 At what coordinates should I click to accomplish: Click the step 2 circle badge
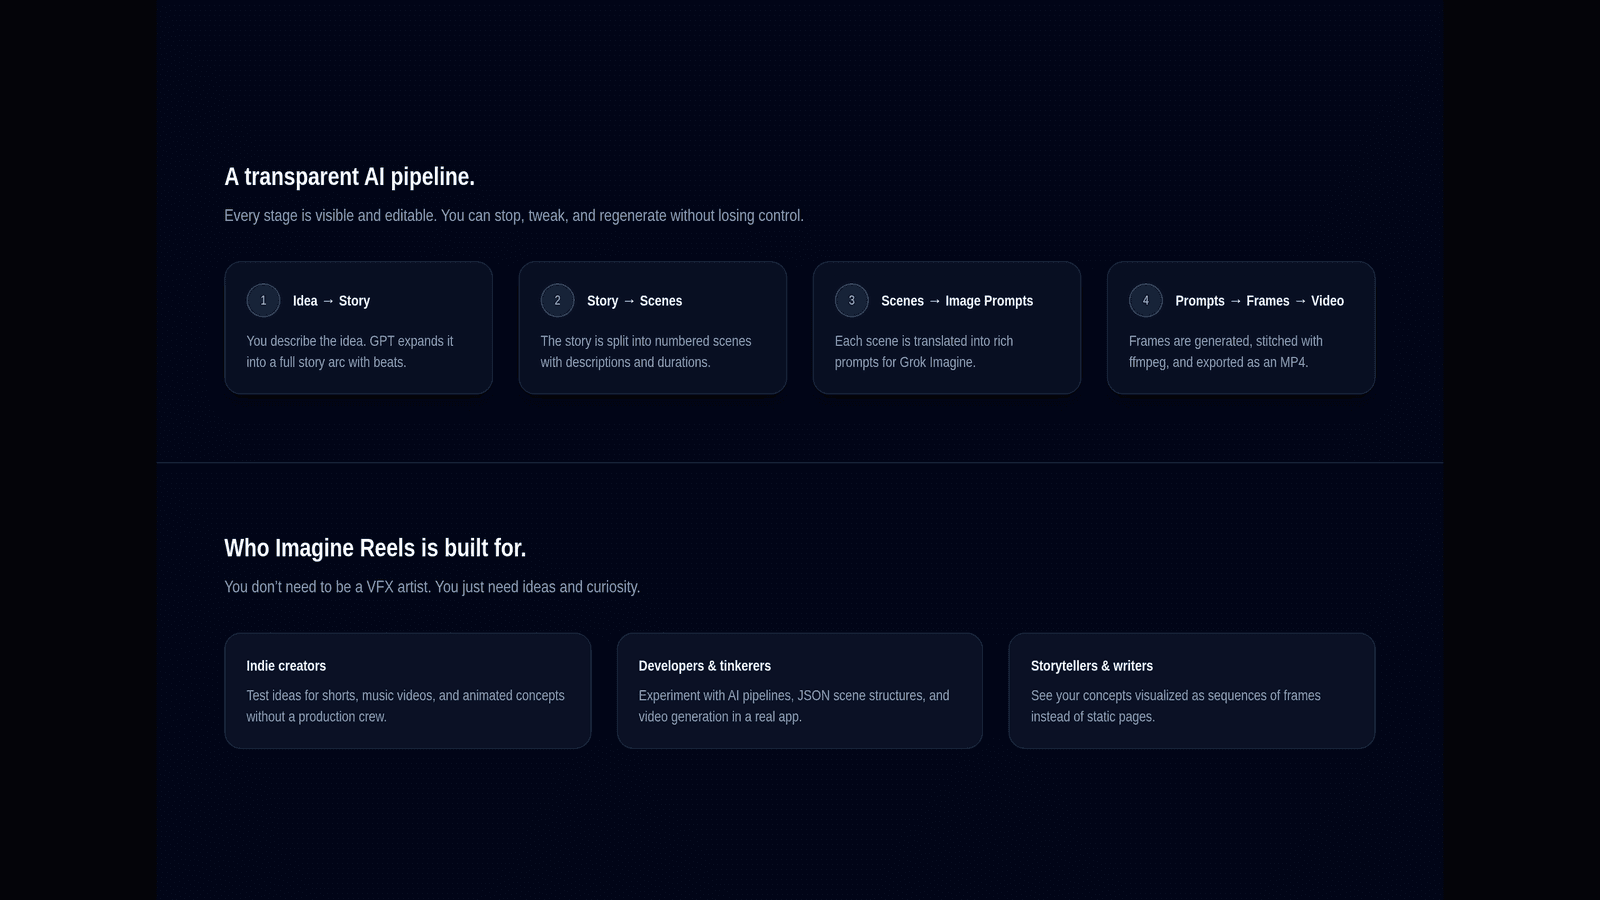pyautogui.click(x=557, y=300)
